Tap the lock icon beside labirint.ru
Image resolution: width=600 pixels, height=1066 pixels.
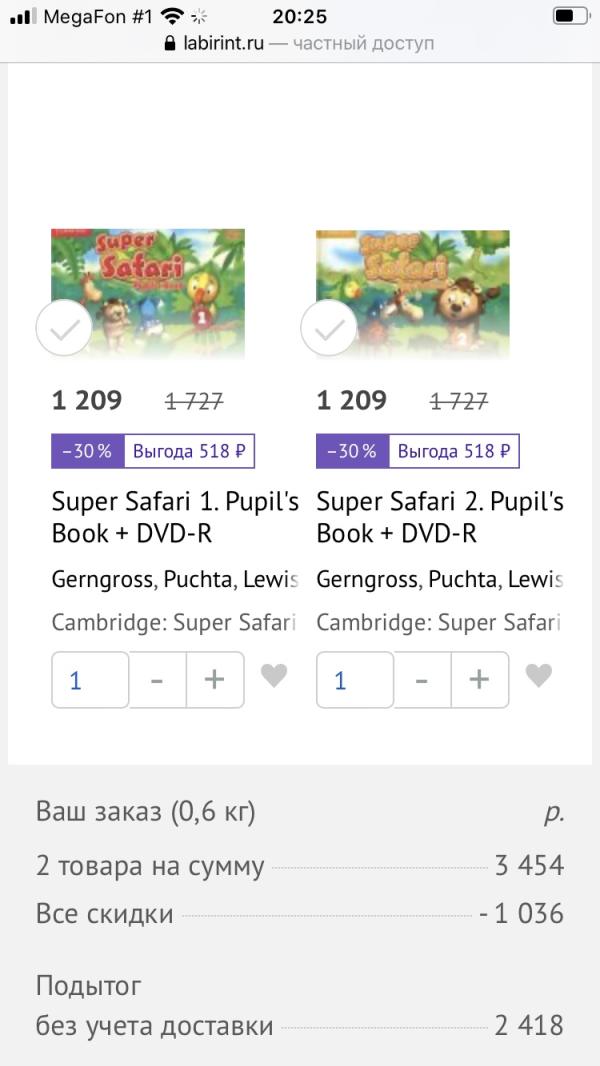[168, 44]
